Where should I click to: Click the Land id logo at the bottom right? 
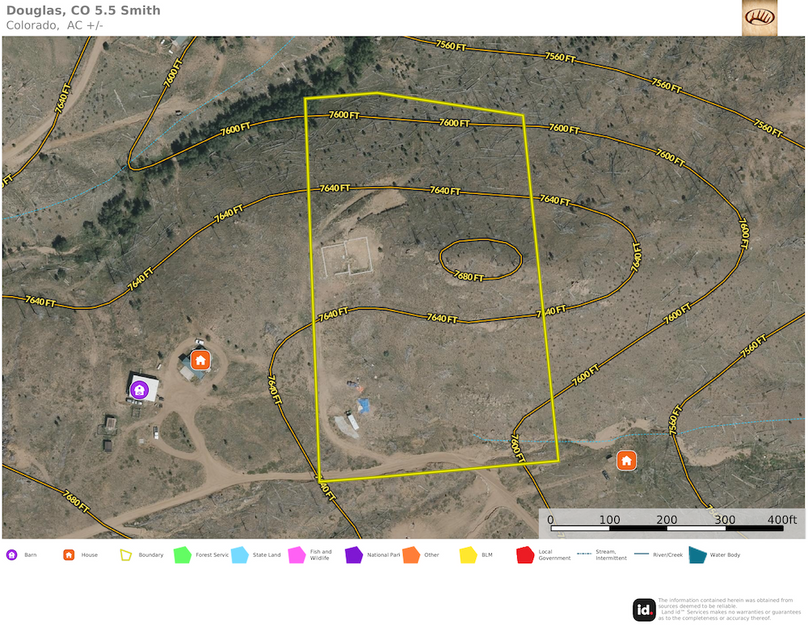pyautogui.click(x=644, y=609)
